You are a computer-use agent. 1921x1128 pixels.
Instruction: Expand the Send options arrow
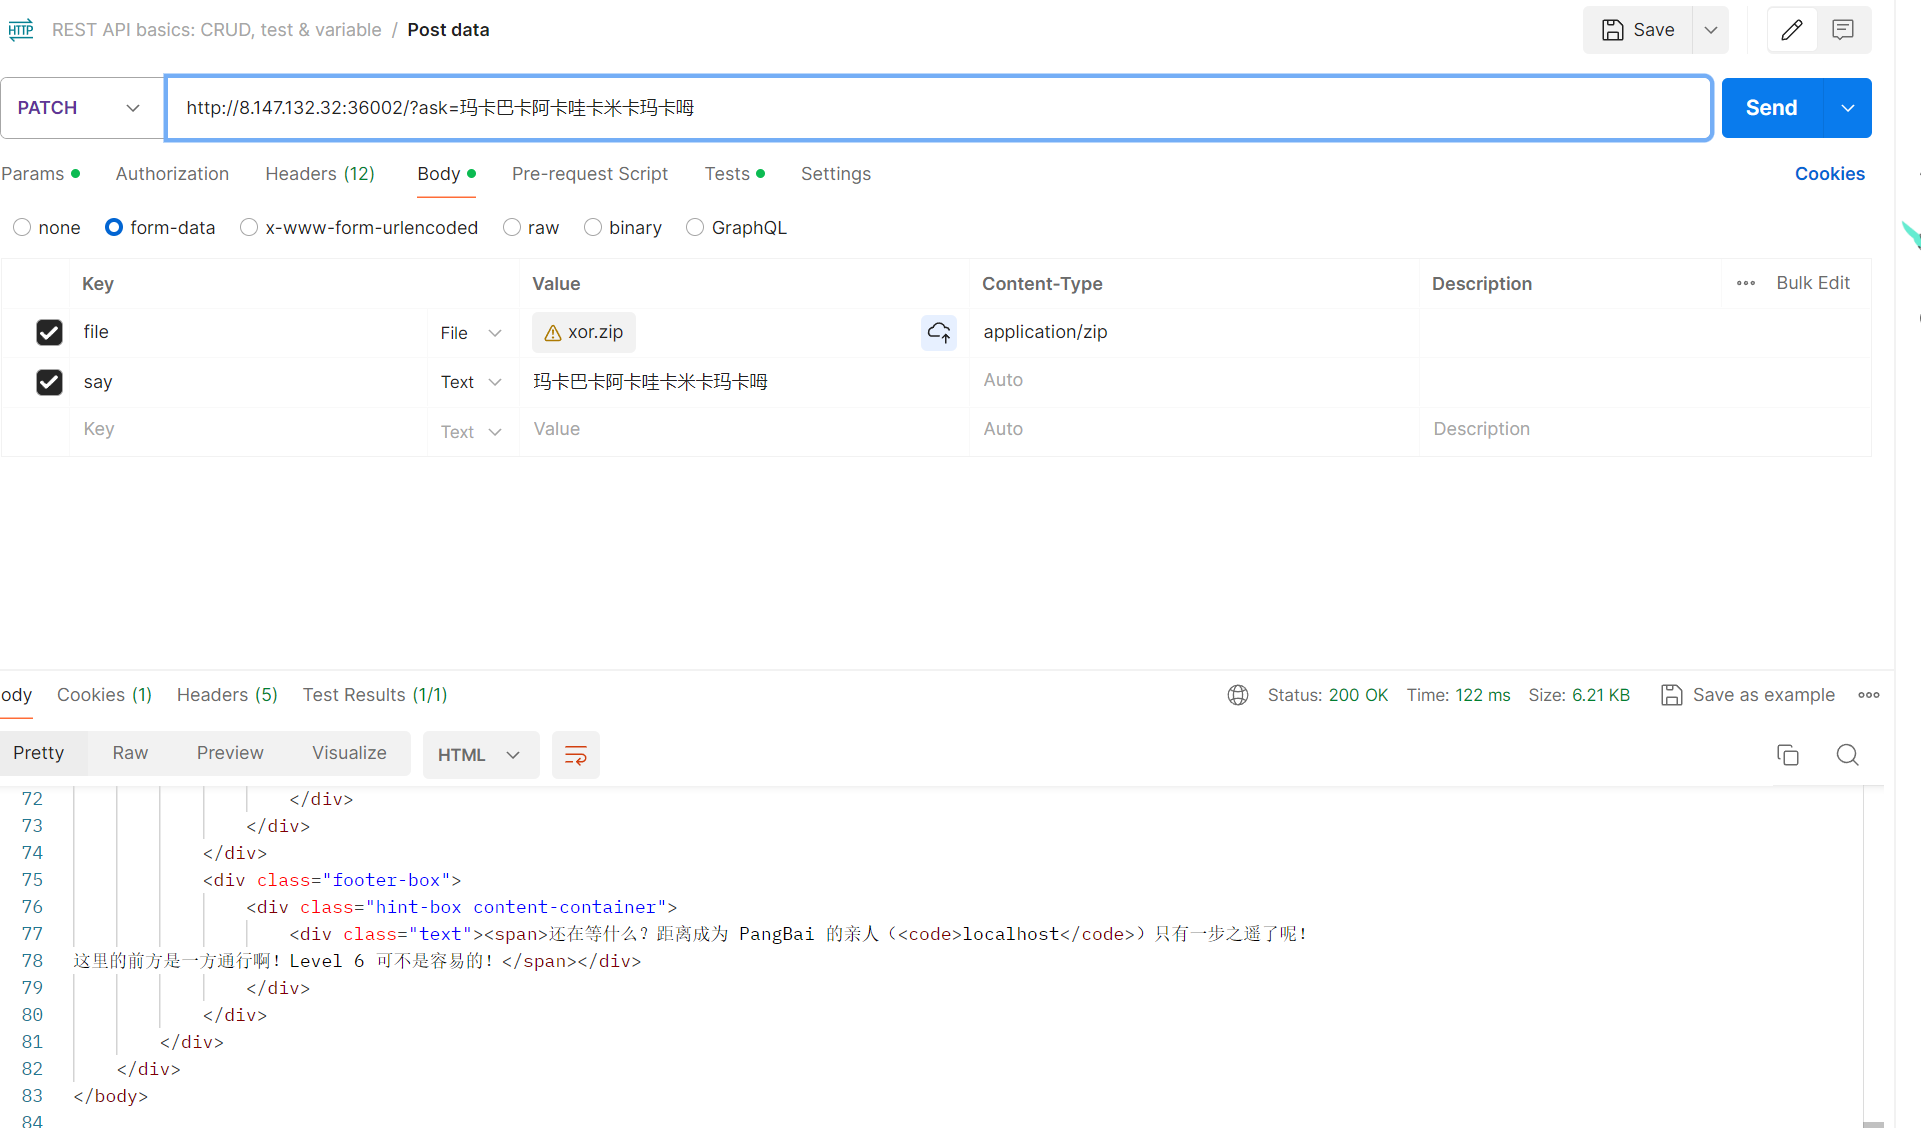tap(1847, 108)
